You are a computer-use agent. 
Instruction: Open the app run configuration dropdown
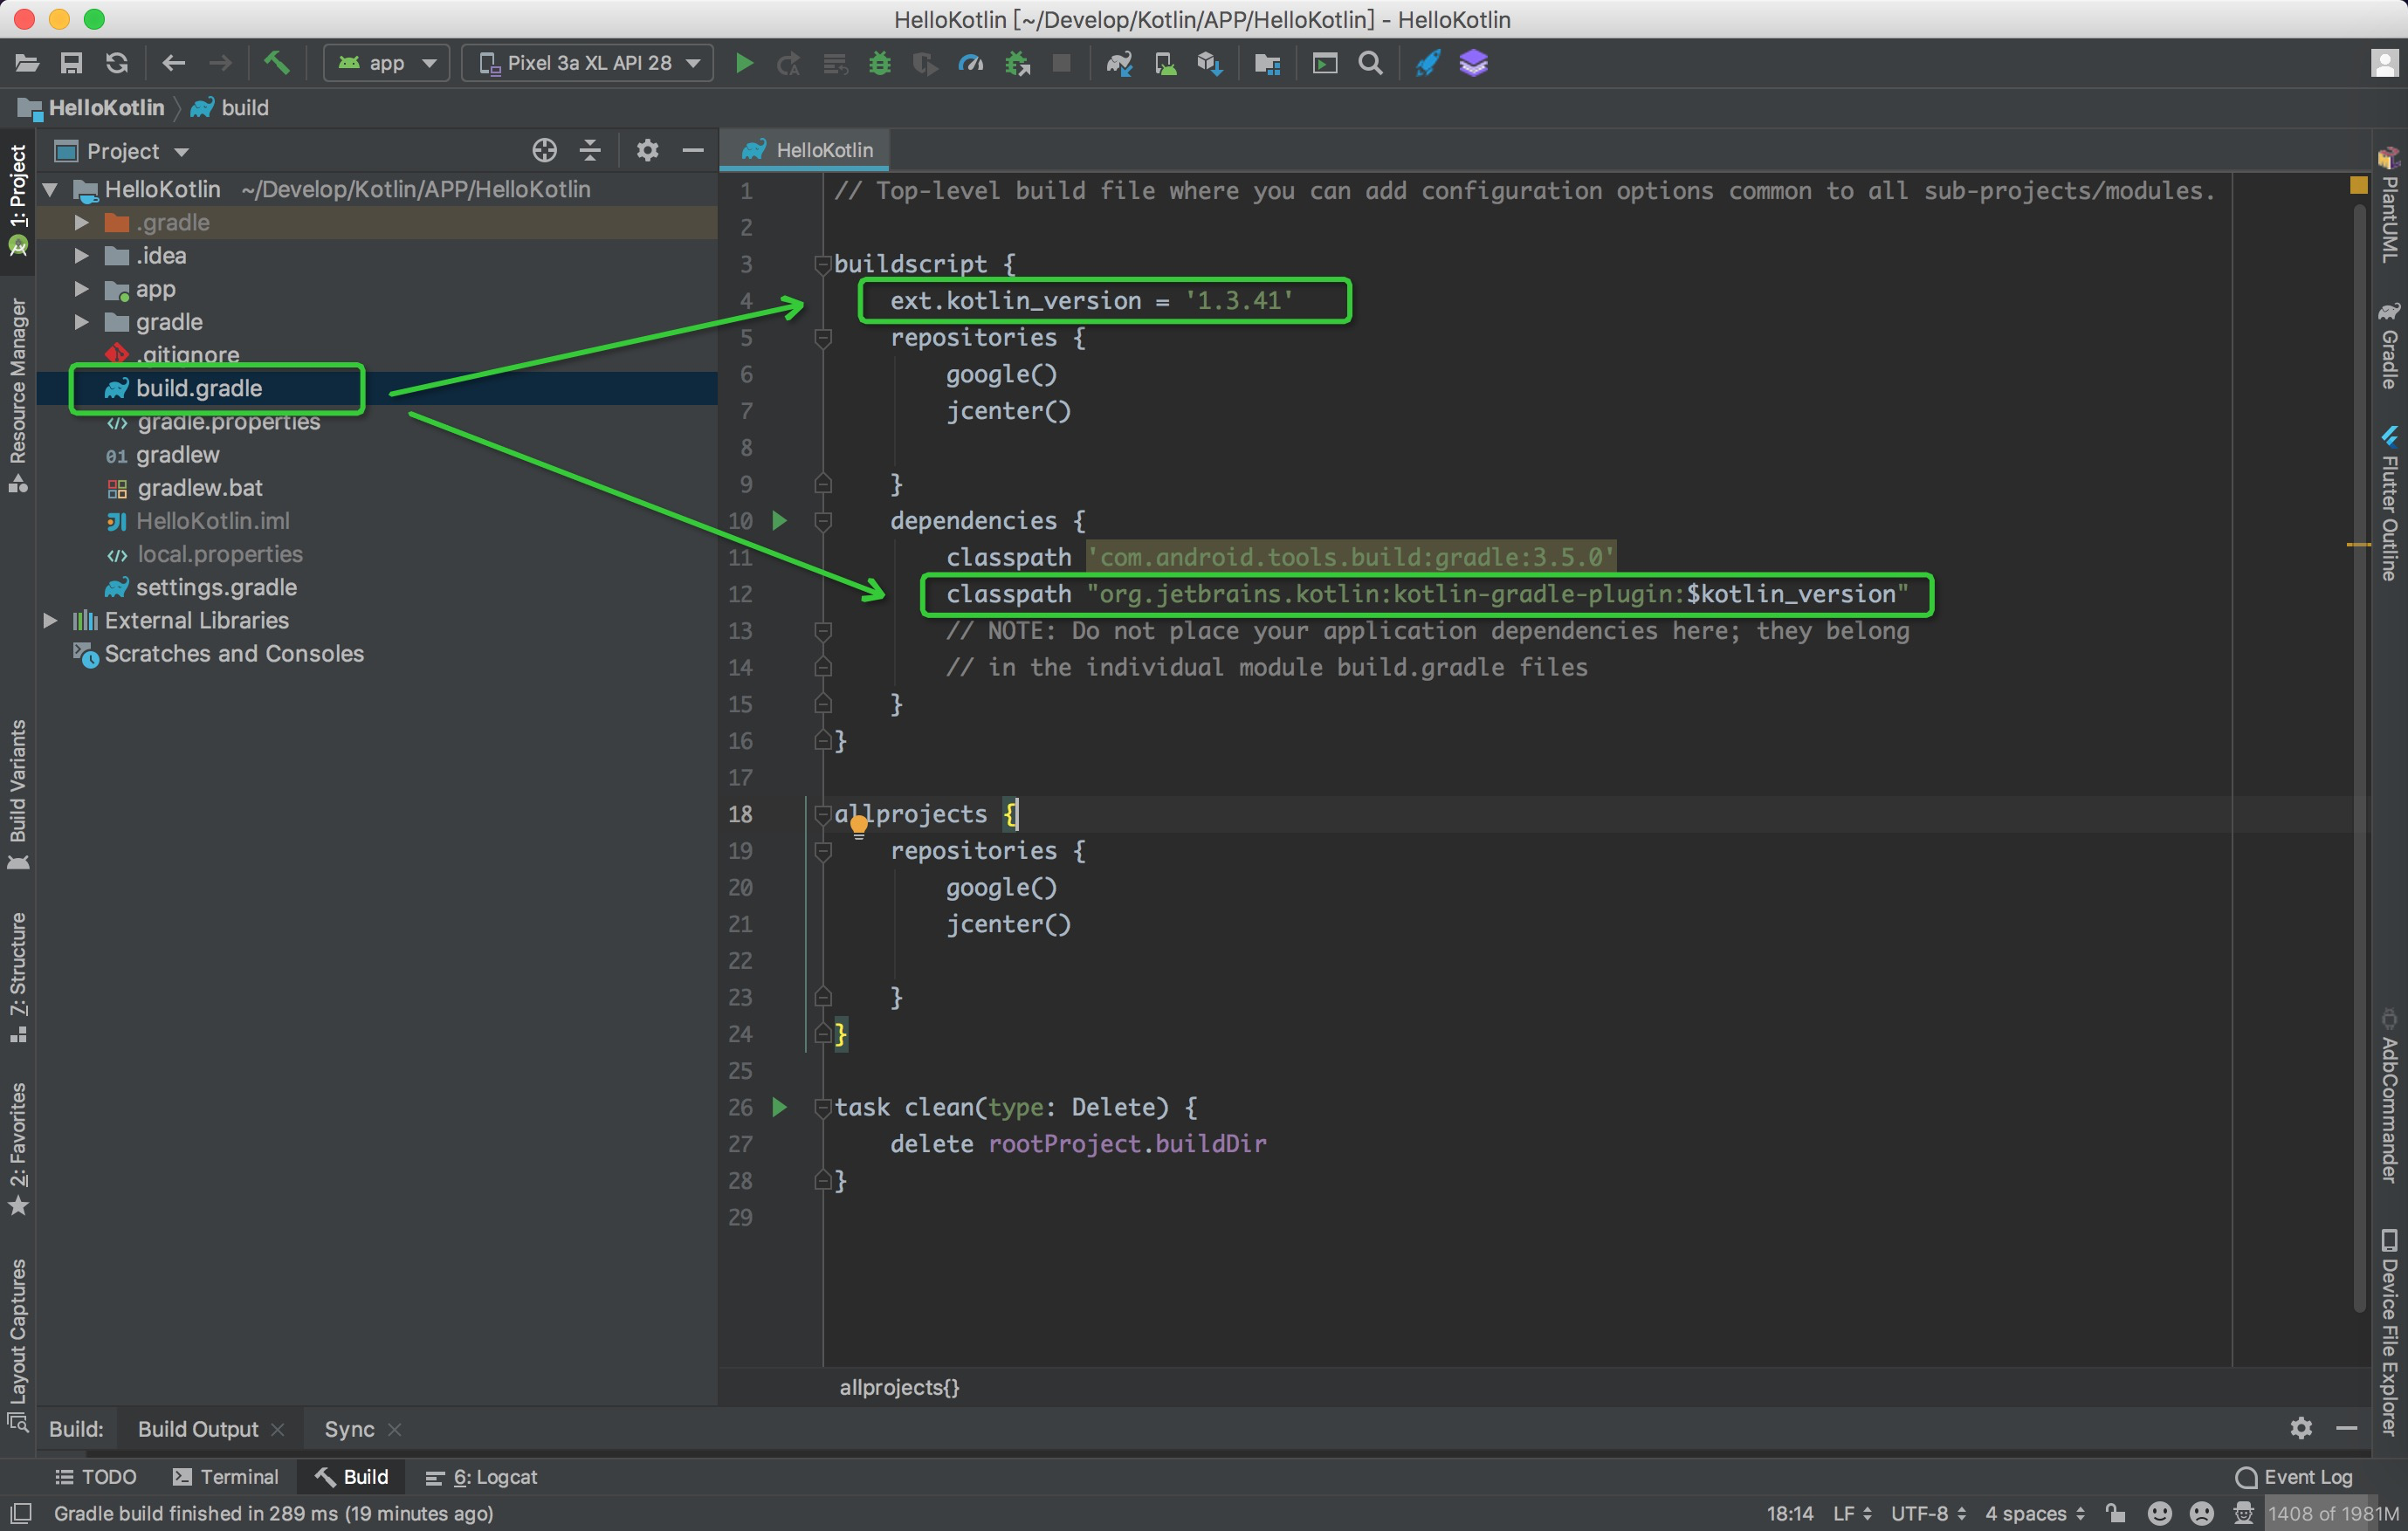click(386, 64)
